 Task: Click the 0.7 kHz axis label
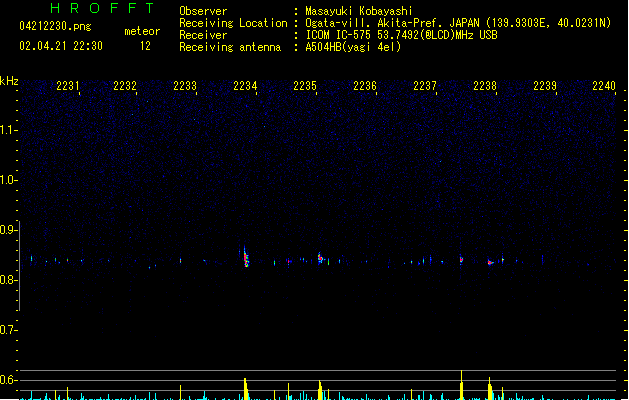coord(8,330)
